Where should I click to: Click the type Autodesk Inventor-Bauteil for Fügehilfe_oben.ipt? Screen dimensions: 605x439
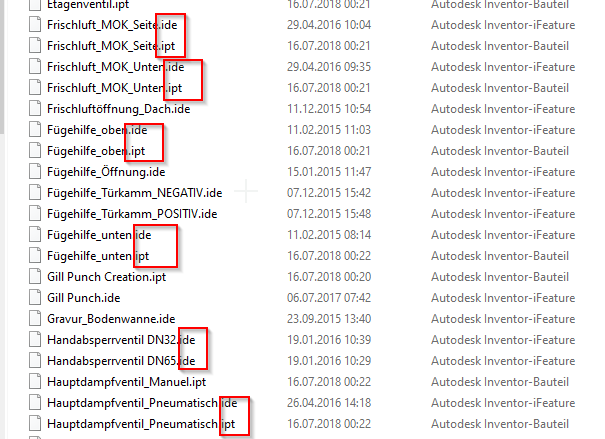point(500,151)
